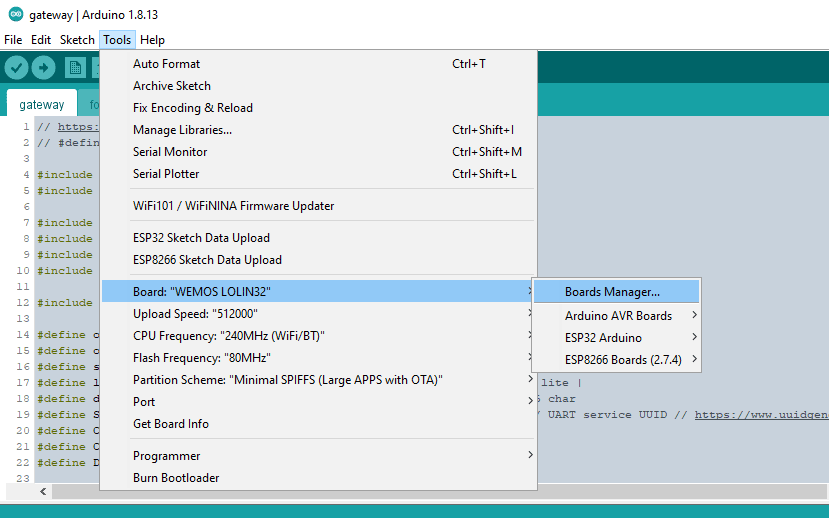Expand the Flash Frequency: "80MHz" submenu
Screen dimensions: 829x518
click(x=319, y=358)
